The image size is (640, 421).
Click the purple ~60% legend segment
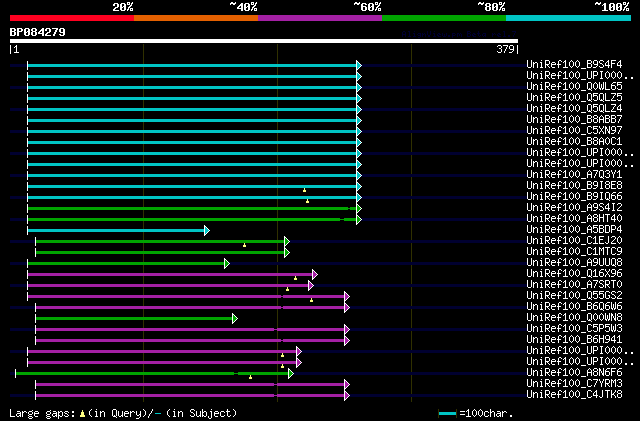pyautogui.click(x=320, y=18)
